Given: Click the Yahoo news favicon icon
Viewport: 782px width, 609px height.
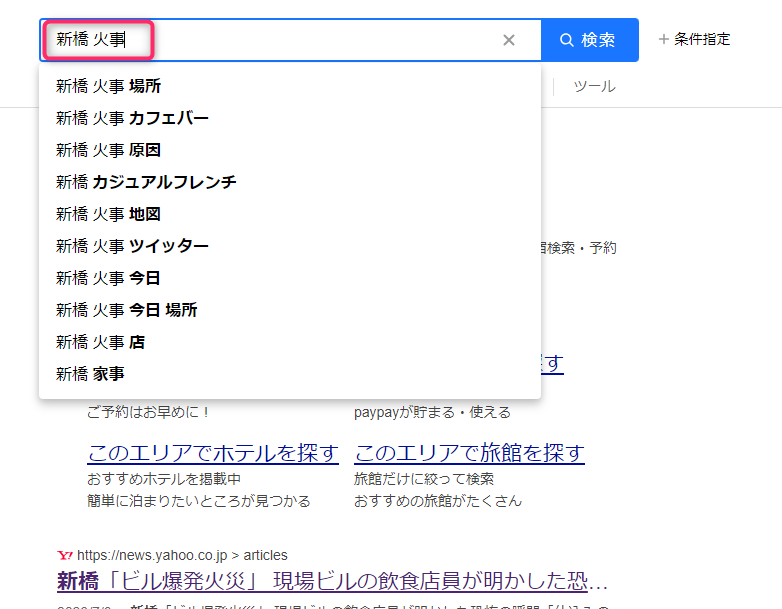Looking at the screenshot, I should tap(64, 555).
